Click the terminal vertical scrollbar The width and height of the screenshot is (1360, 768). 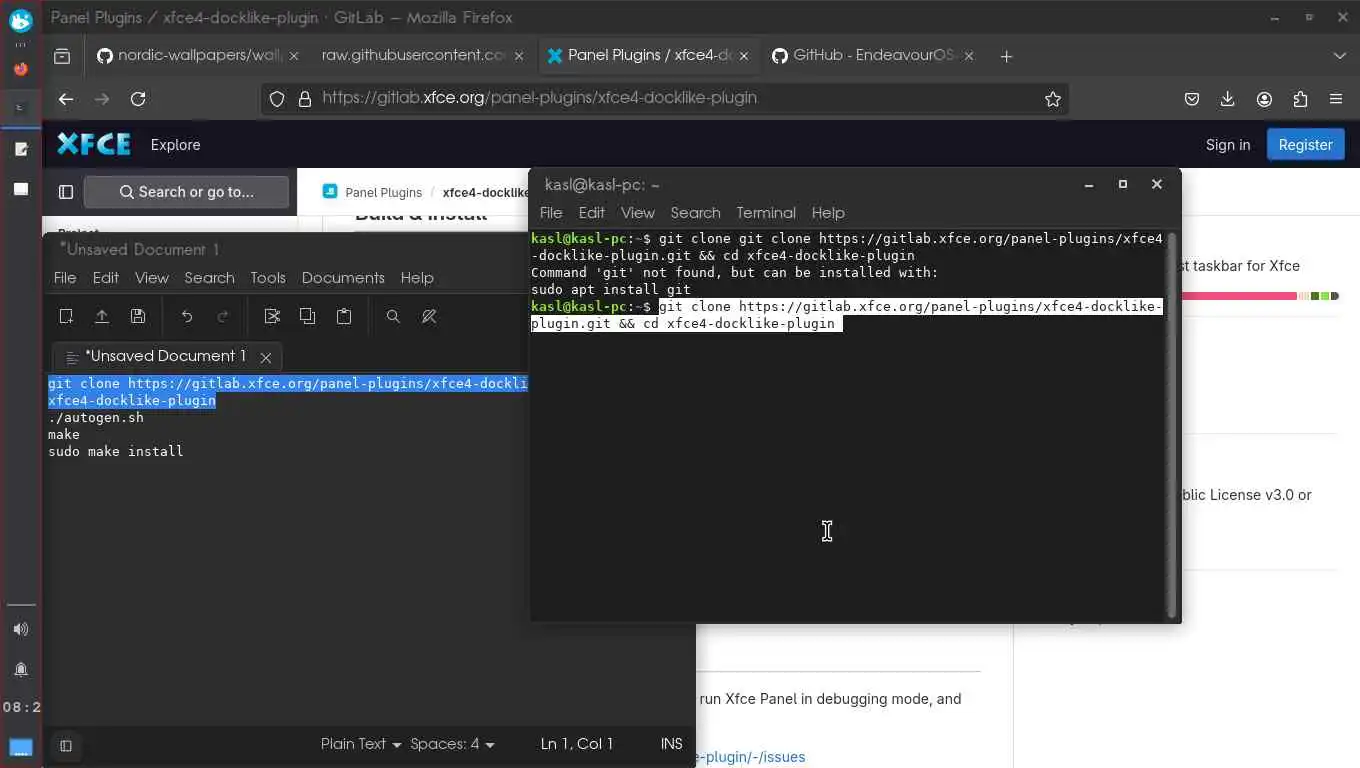click(x=1171, y=425)
